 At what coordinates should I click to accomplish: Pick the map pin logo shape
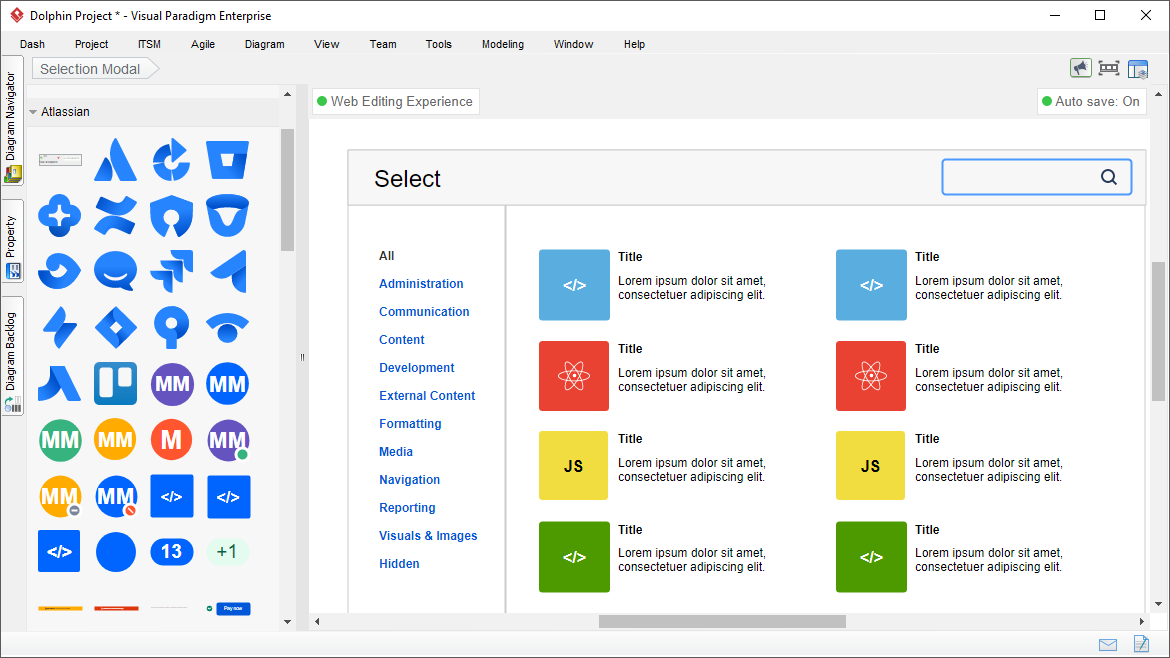(172, 327)
